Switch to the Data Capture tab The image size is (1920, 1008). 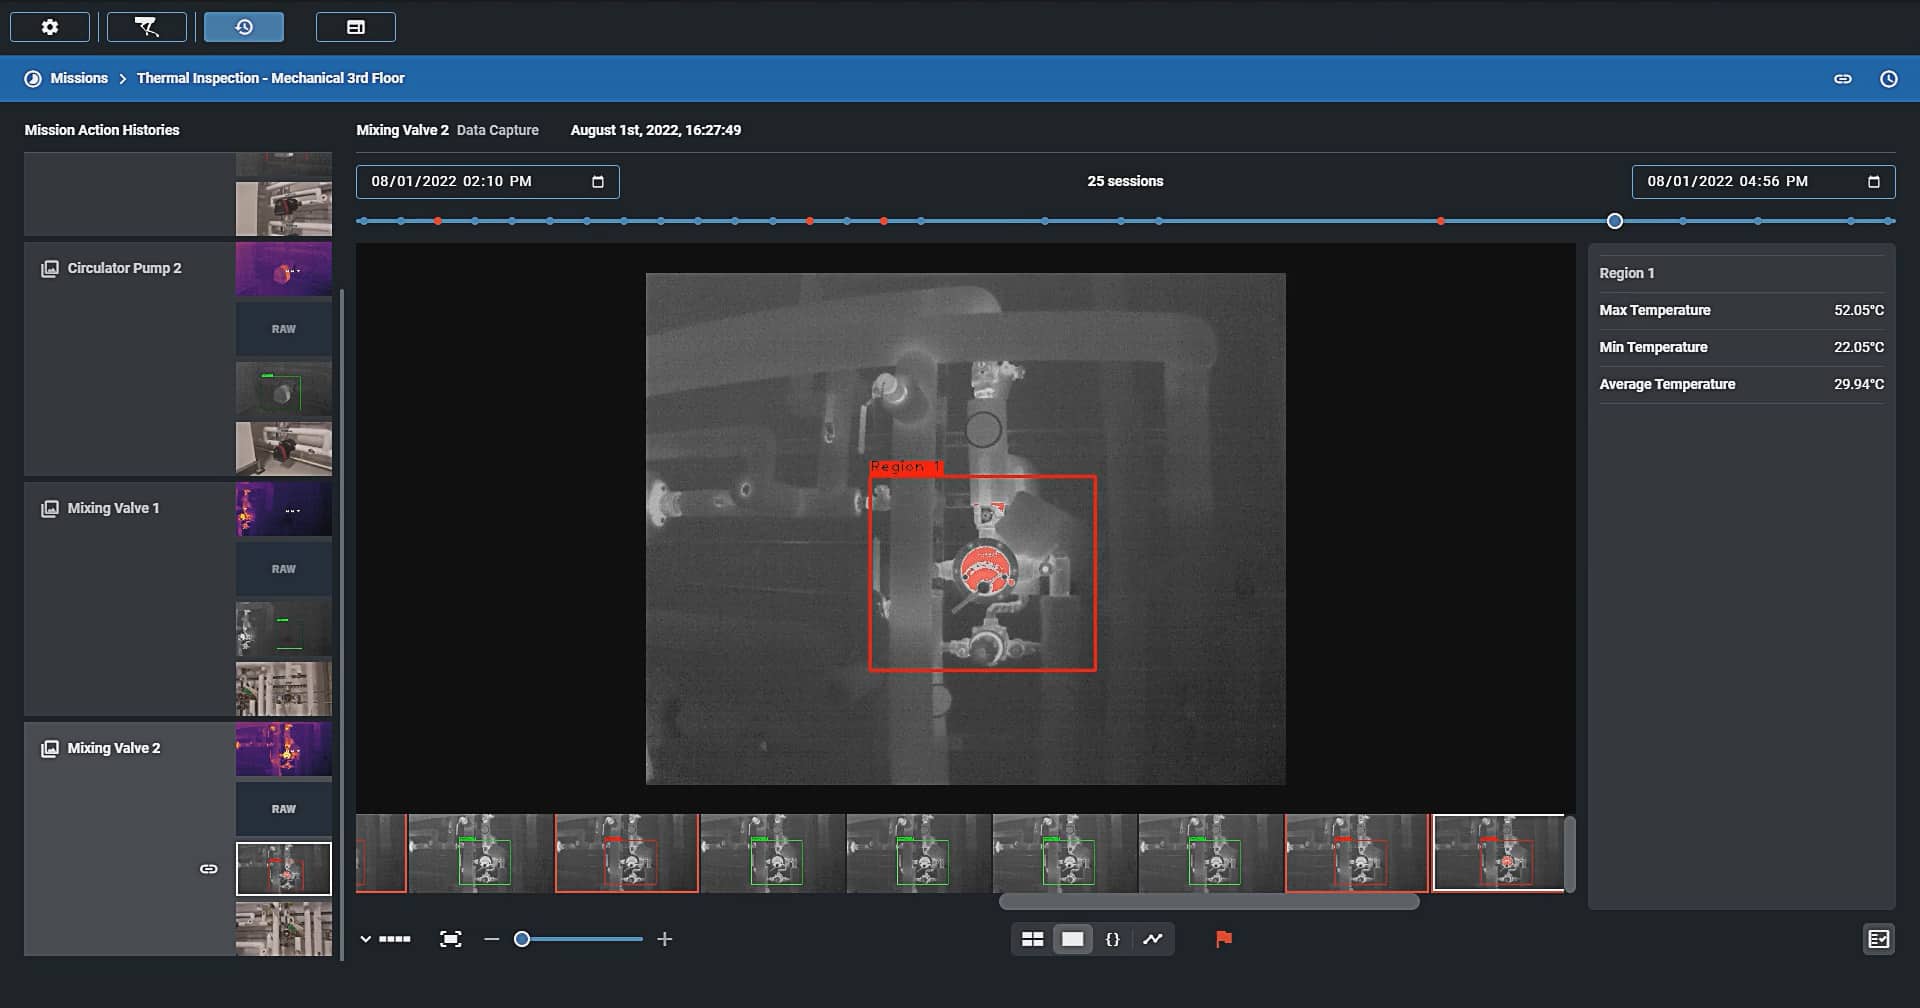(498, 130)
